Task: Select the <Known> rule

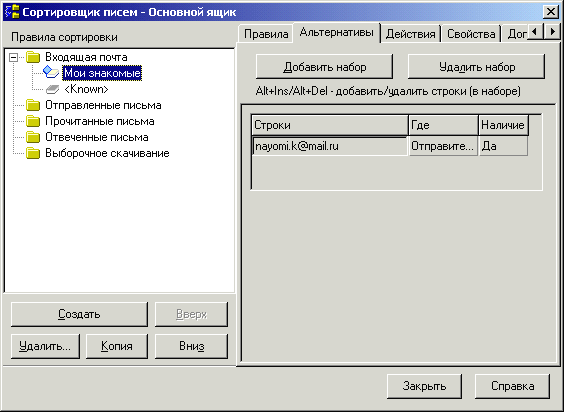Action: click(x=86, y=89)
